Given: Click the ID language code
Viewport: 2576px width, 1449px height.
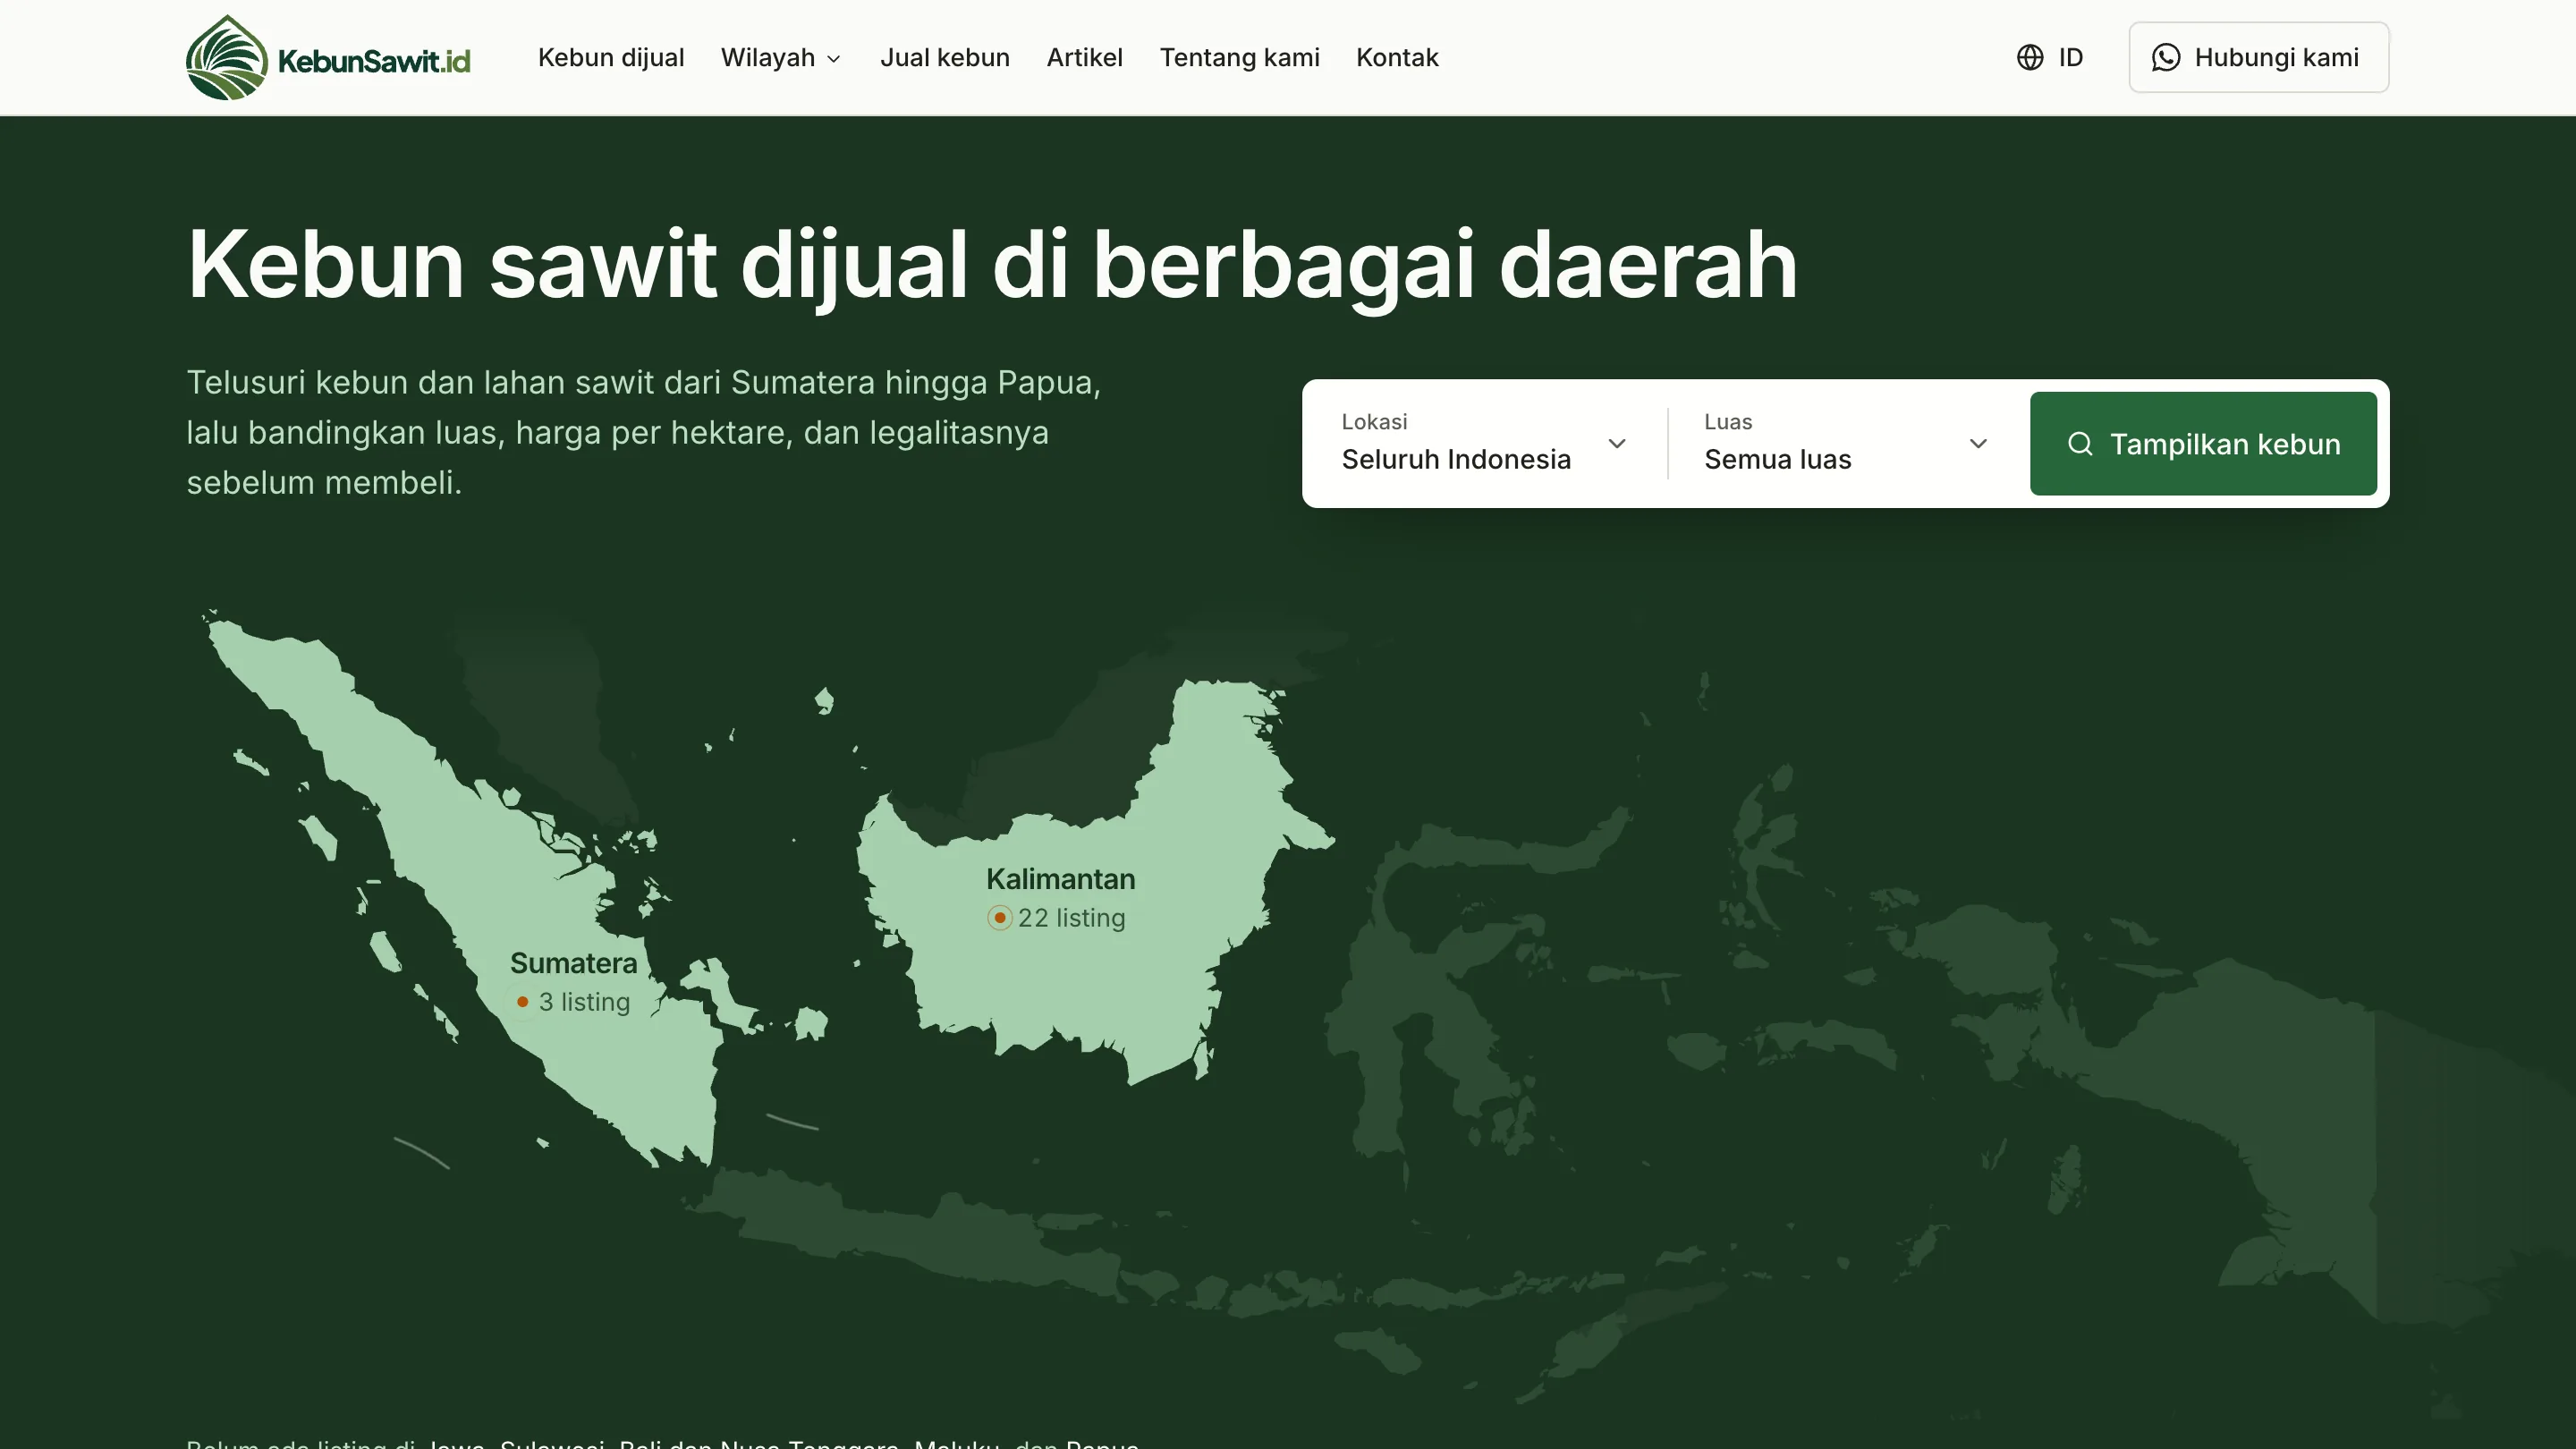Looking at the screenshot, I should (x=2071, y=58).
